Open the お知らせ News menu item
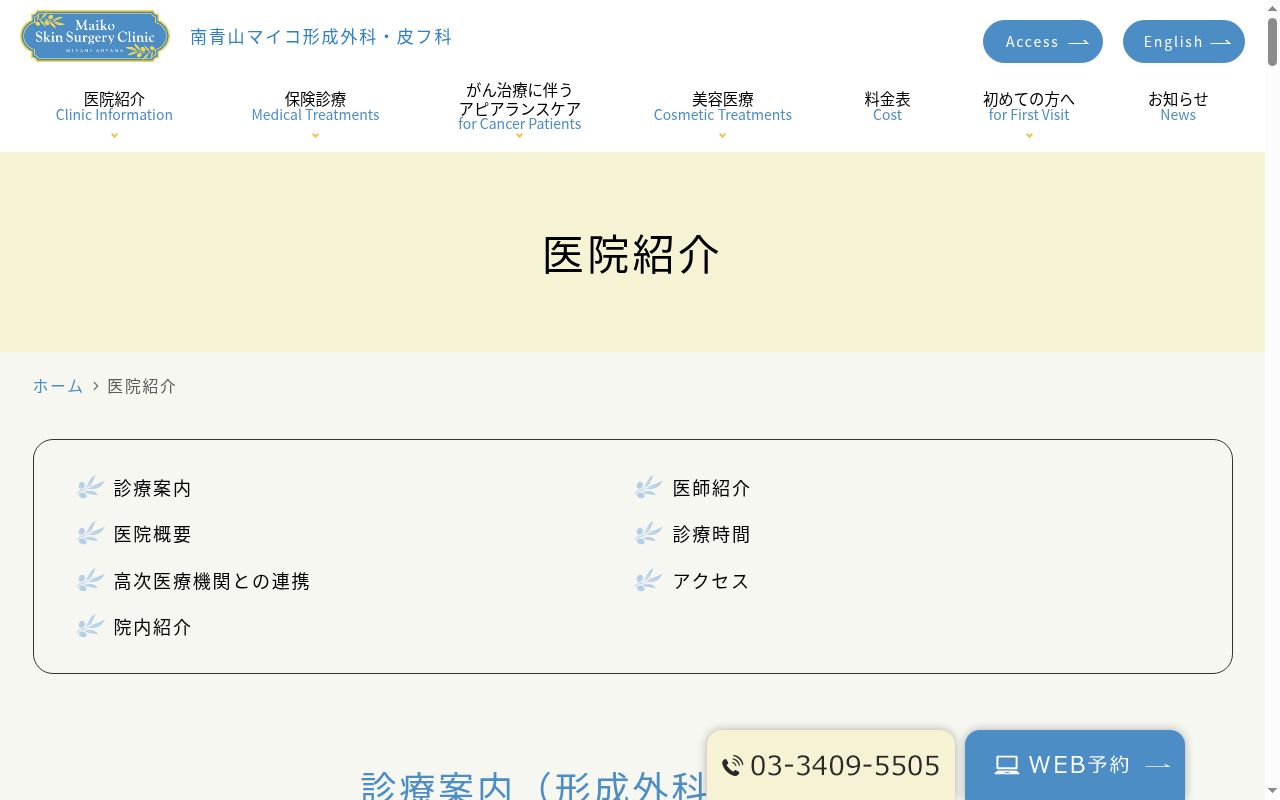The width and height of the screenshot is (1280, 800). pos(1178,106)
